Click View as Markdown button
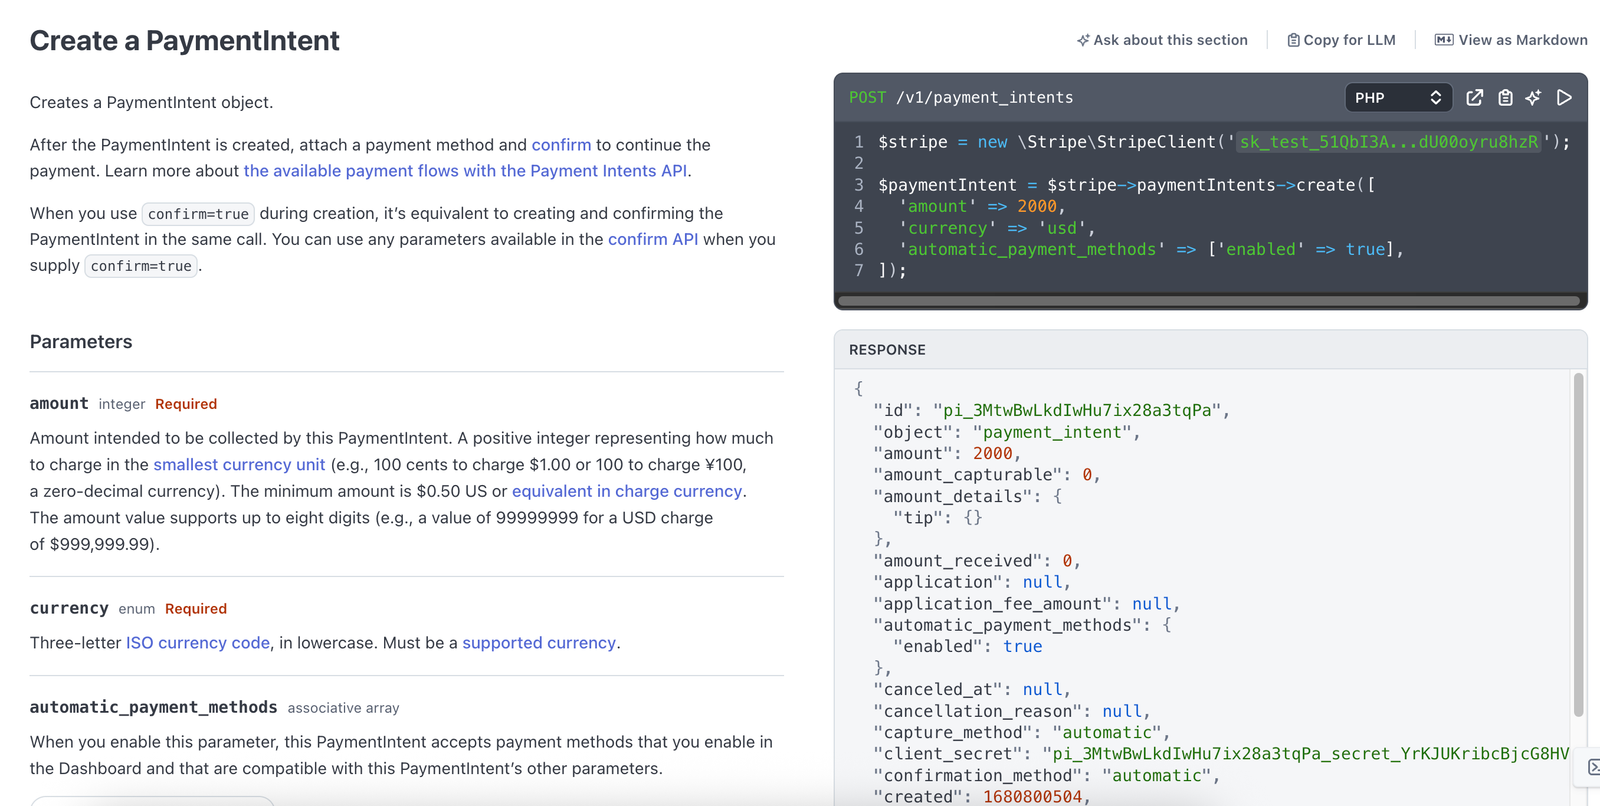The height and width of the screenshot is (806, 1600). pyautogui.click(x=1511, y=40)
